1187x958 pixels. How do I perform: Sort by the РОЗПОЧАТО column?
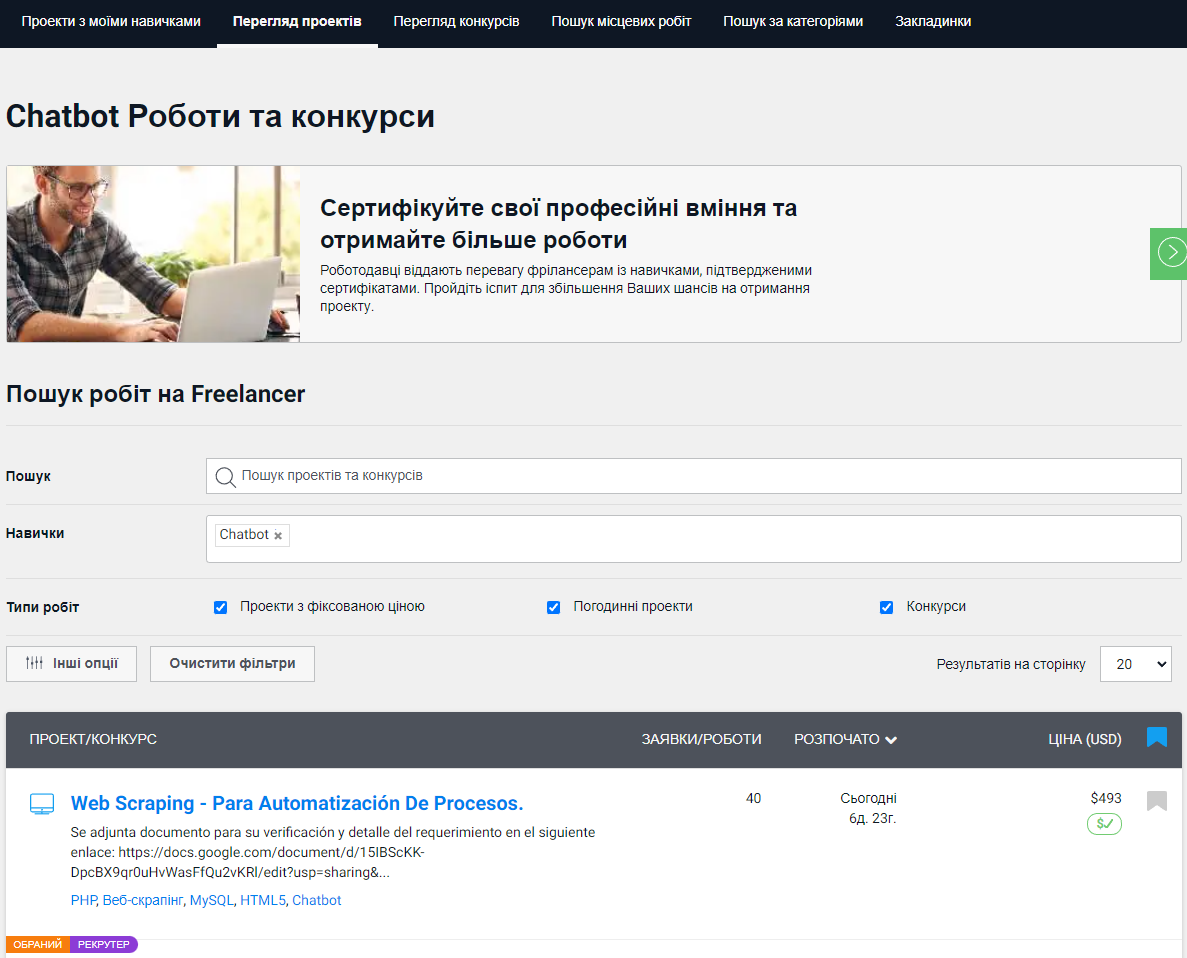(845, 739)
